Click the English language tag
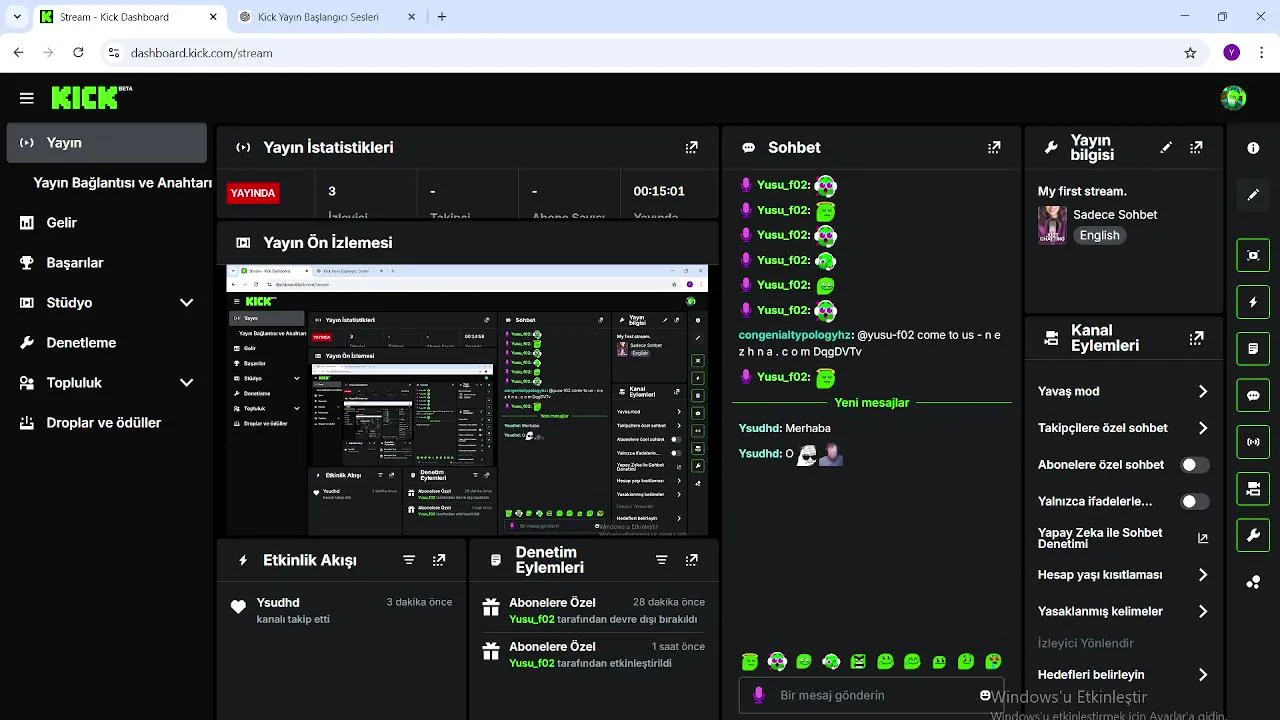1280x720 pixels. (x=1099, y=235)
